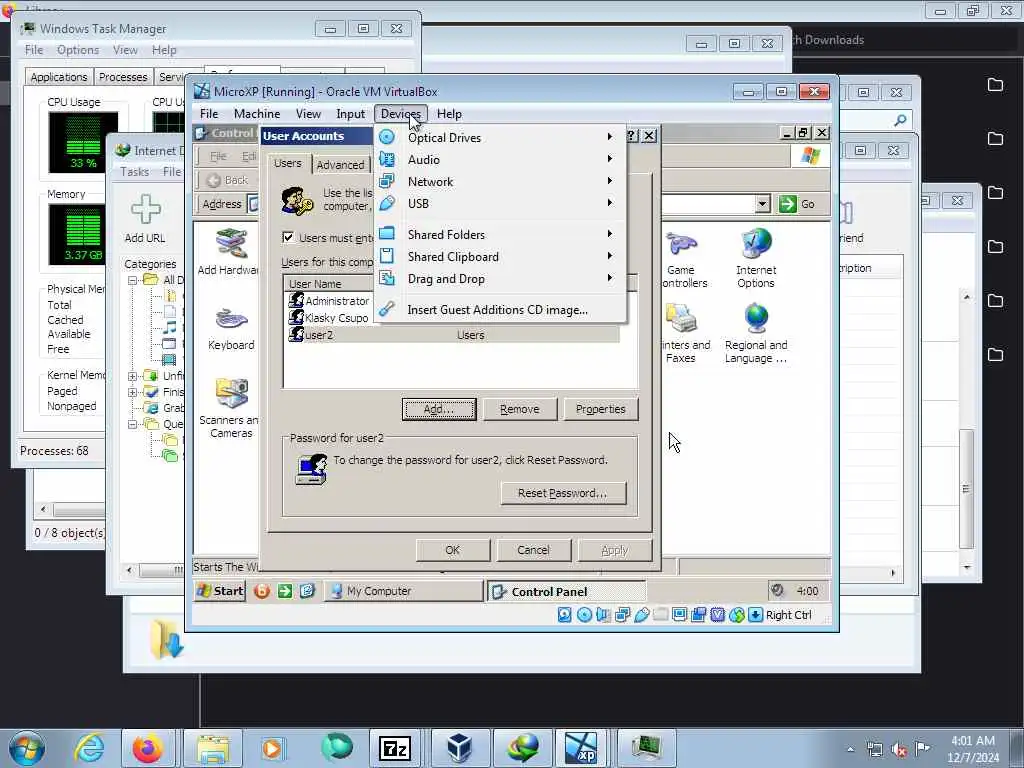This screenshot has width=1024, height=768.
Task: Open Shared Clipboard submenu entry
Action: pyautogui.click(x=500, y=257)
